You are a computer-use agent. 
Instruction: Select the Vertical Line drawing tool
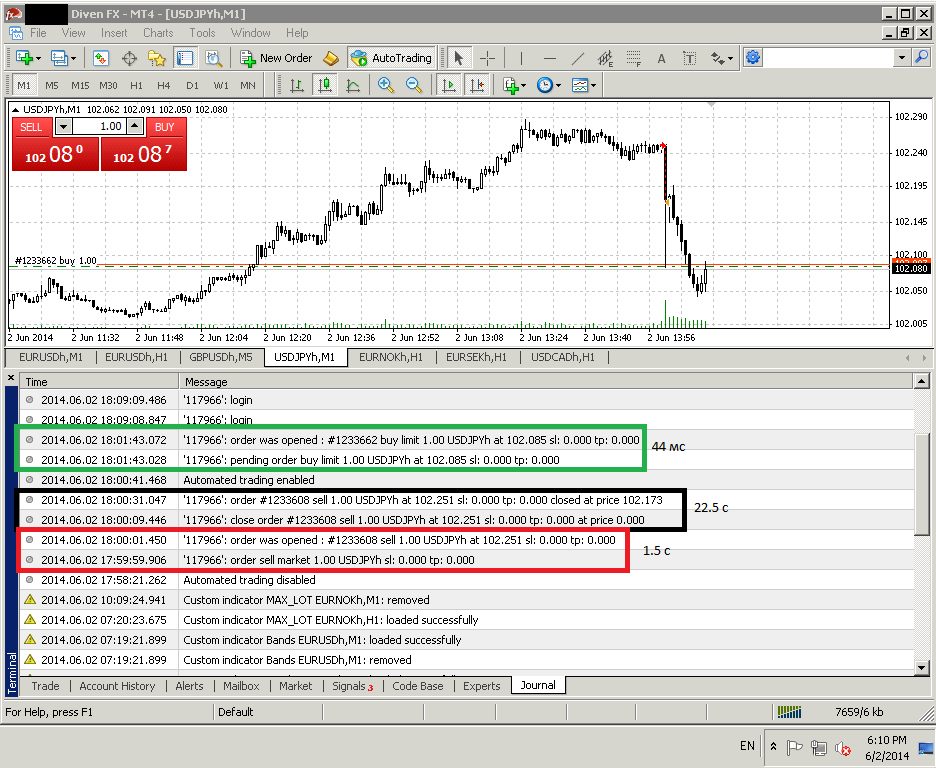(x=521, y=58)
